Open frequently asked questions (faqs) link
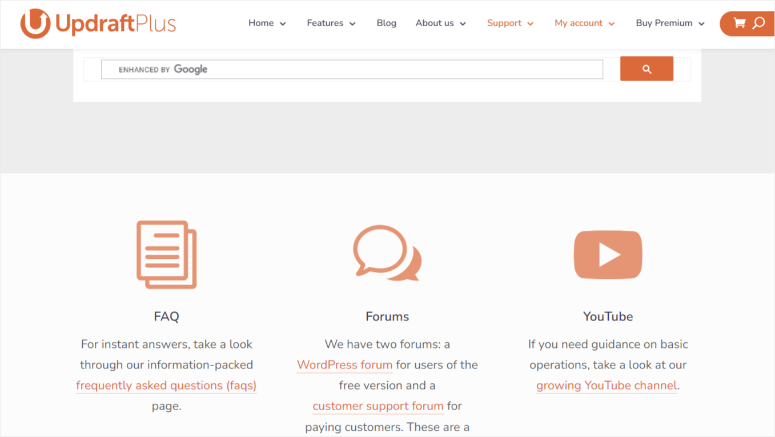This screenshot has height=437, width=775. tap(166, 385)
